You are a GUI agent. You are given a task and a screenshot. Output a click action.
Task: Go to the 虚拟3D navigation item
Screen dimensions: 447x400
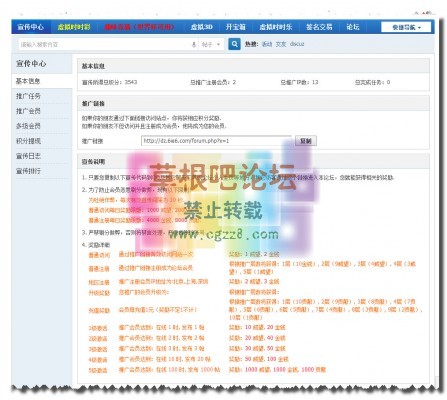(x=202, y=27)
